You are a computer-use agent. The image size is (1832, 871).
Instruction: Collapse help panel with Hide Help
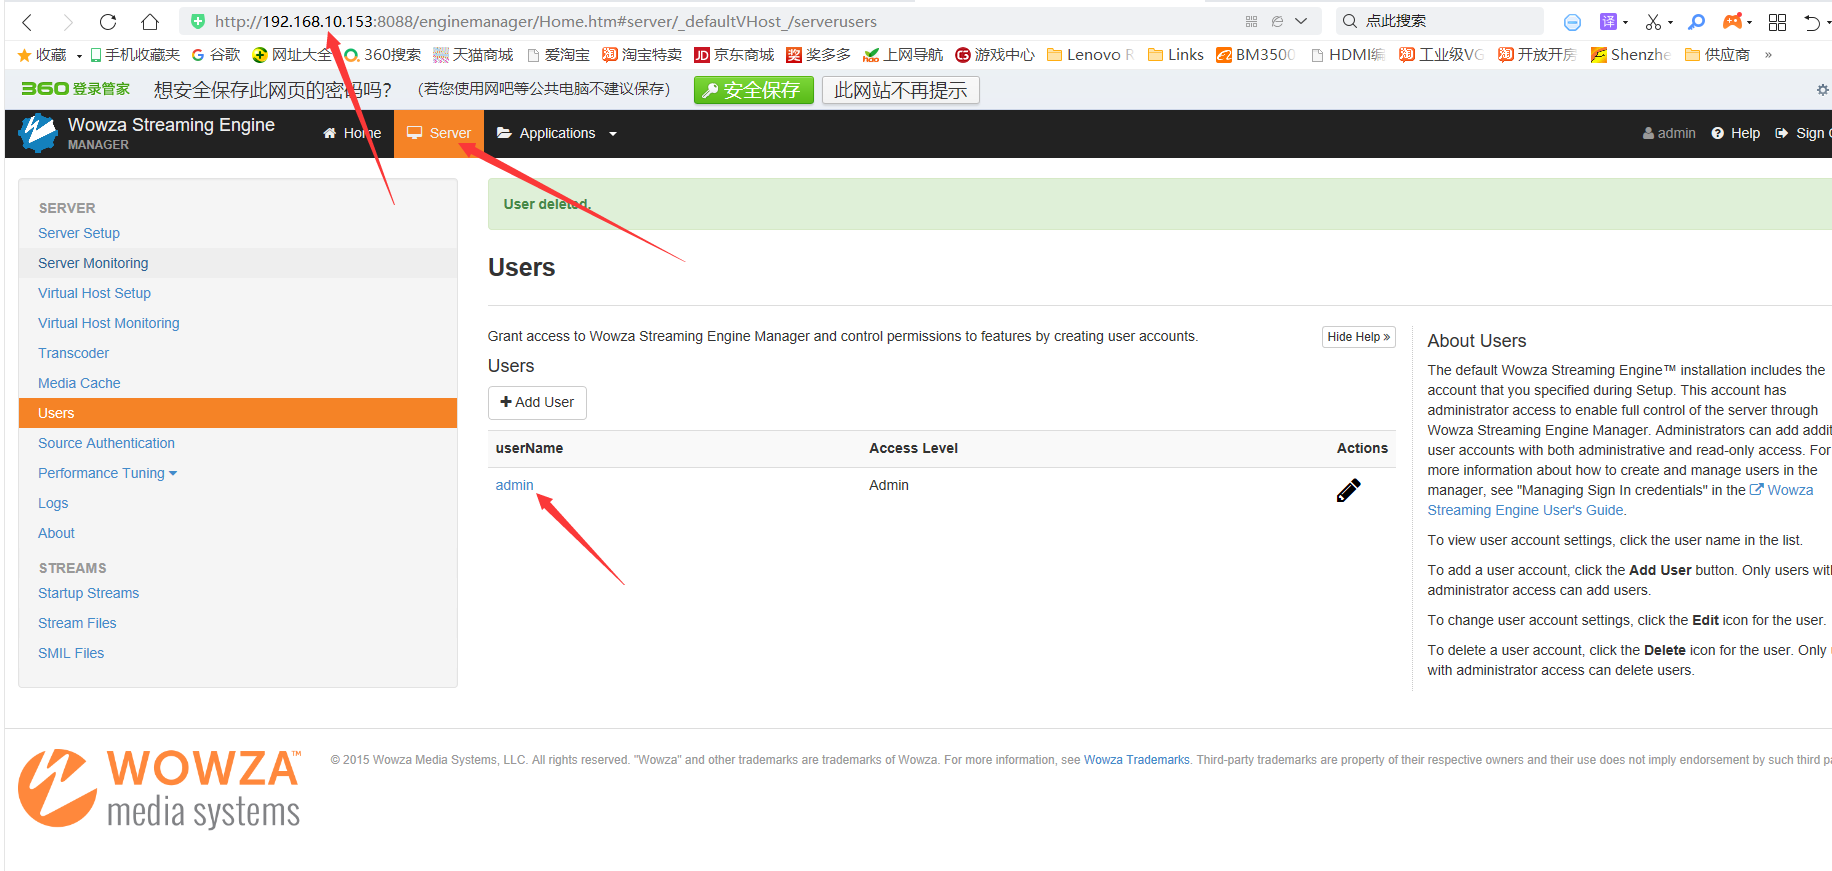pyautogui.click(x=1358, y=337)
